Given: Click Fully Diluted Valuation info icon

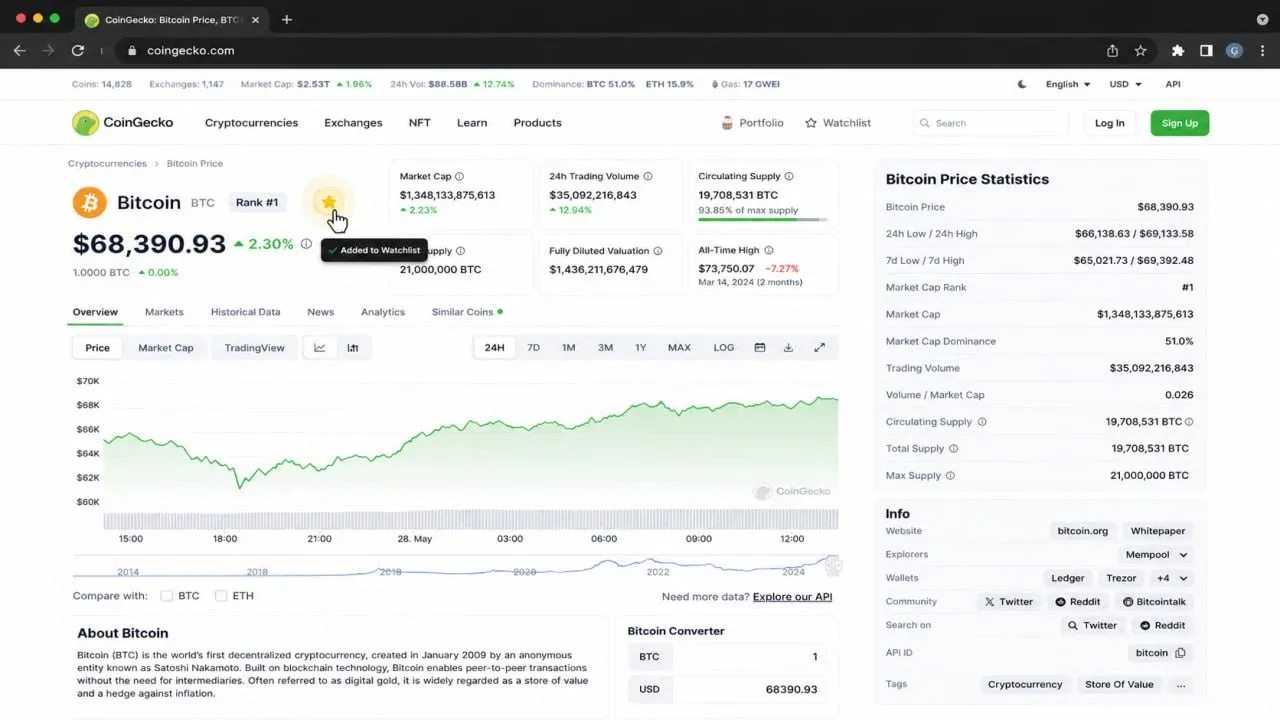Looking at the screenshot, I should [658, 251].
